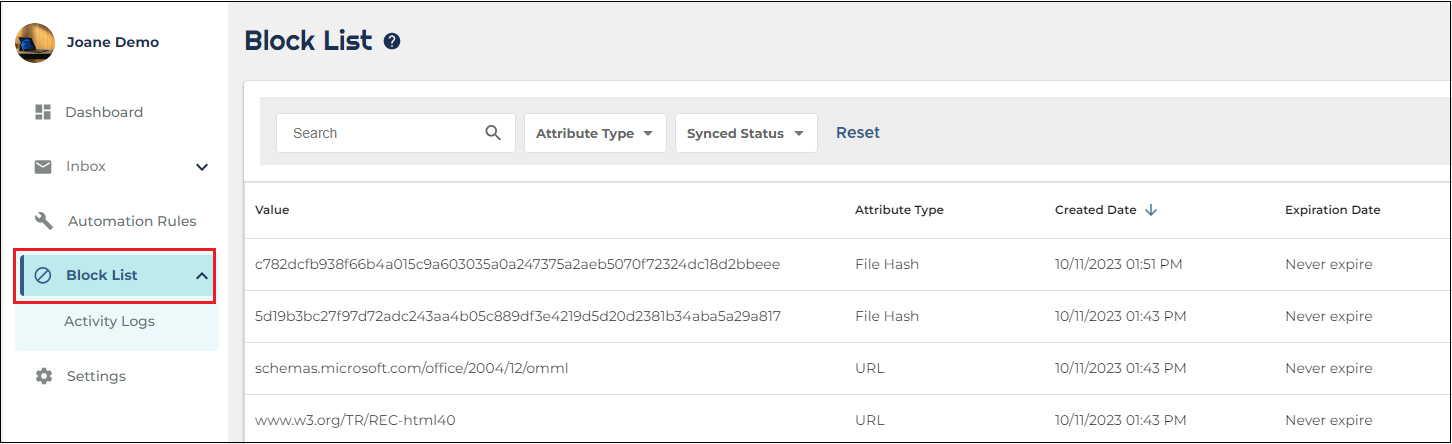Click the Inbox envelope icon
Image resolution: width=1452 pixels, height=444 pixels.
click(x=43, y=167)
